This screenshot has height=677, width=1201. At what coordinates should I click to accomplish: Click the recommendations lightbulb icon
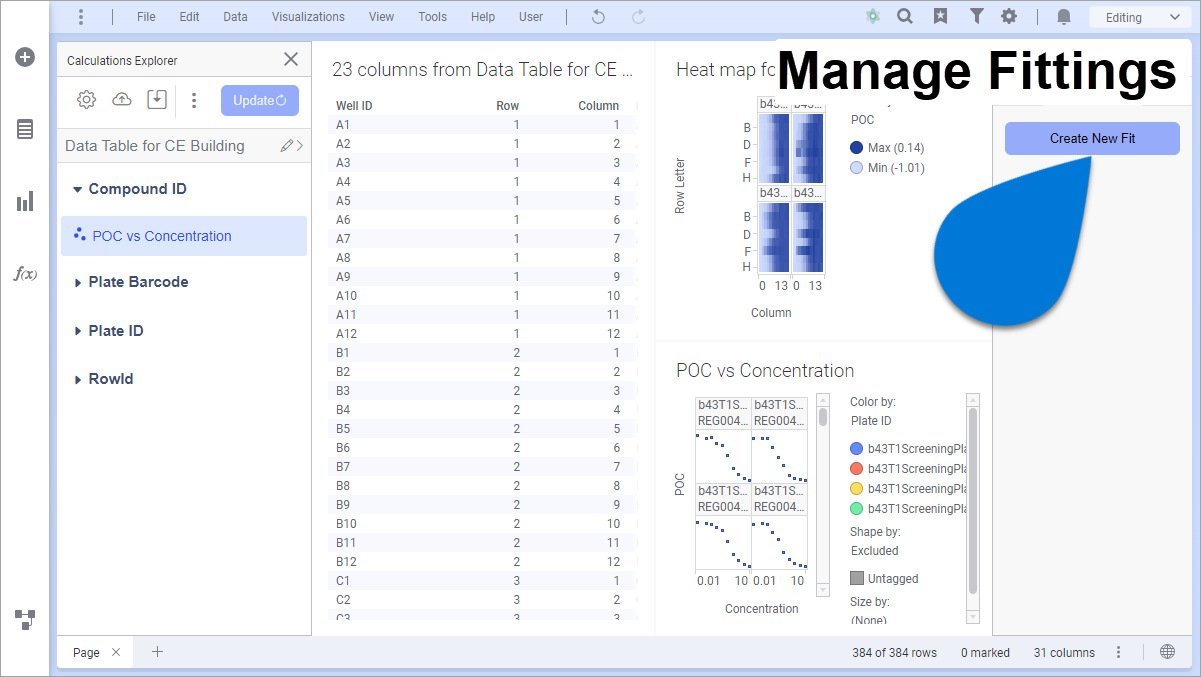873,17
